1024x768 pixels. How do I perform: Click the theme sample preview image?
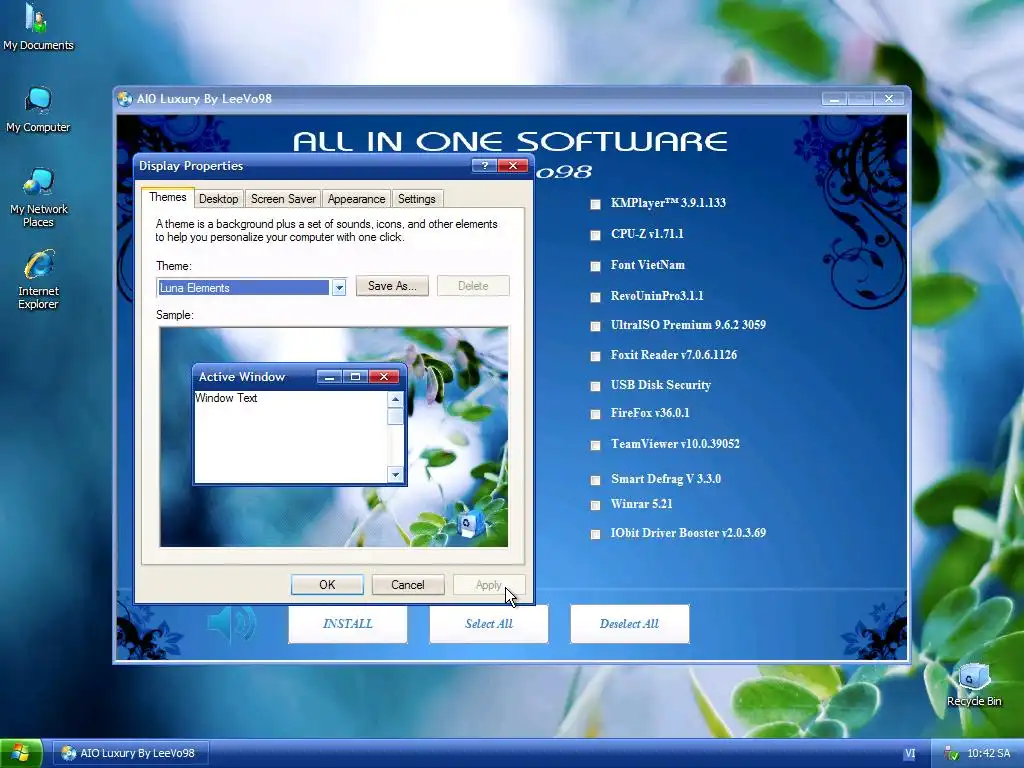(x=334, y=437)
